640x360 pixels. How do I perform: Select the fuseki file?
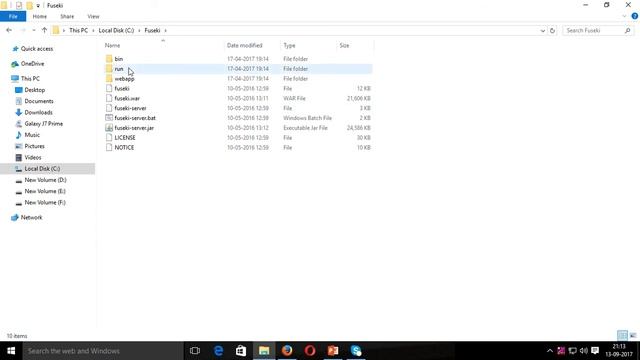coord(122,88)
